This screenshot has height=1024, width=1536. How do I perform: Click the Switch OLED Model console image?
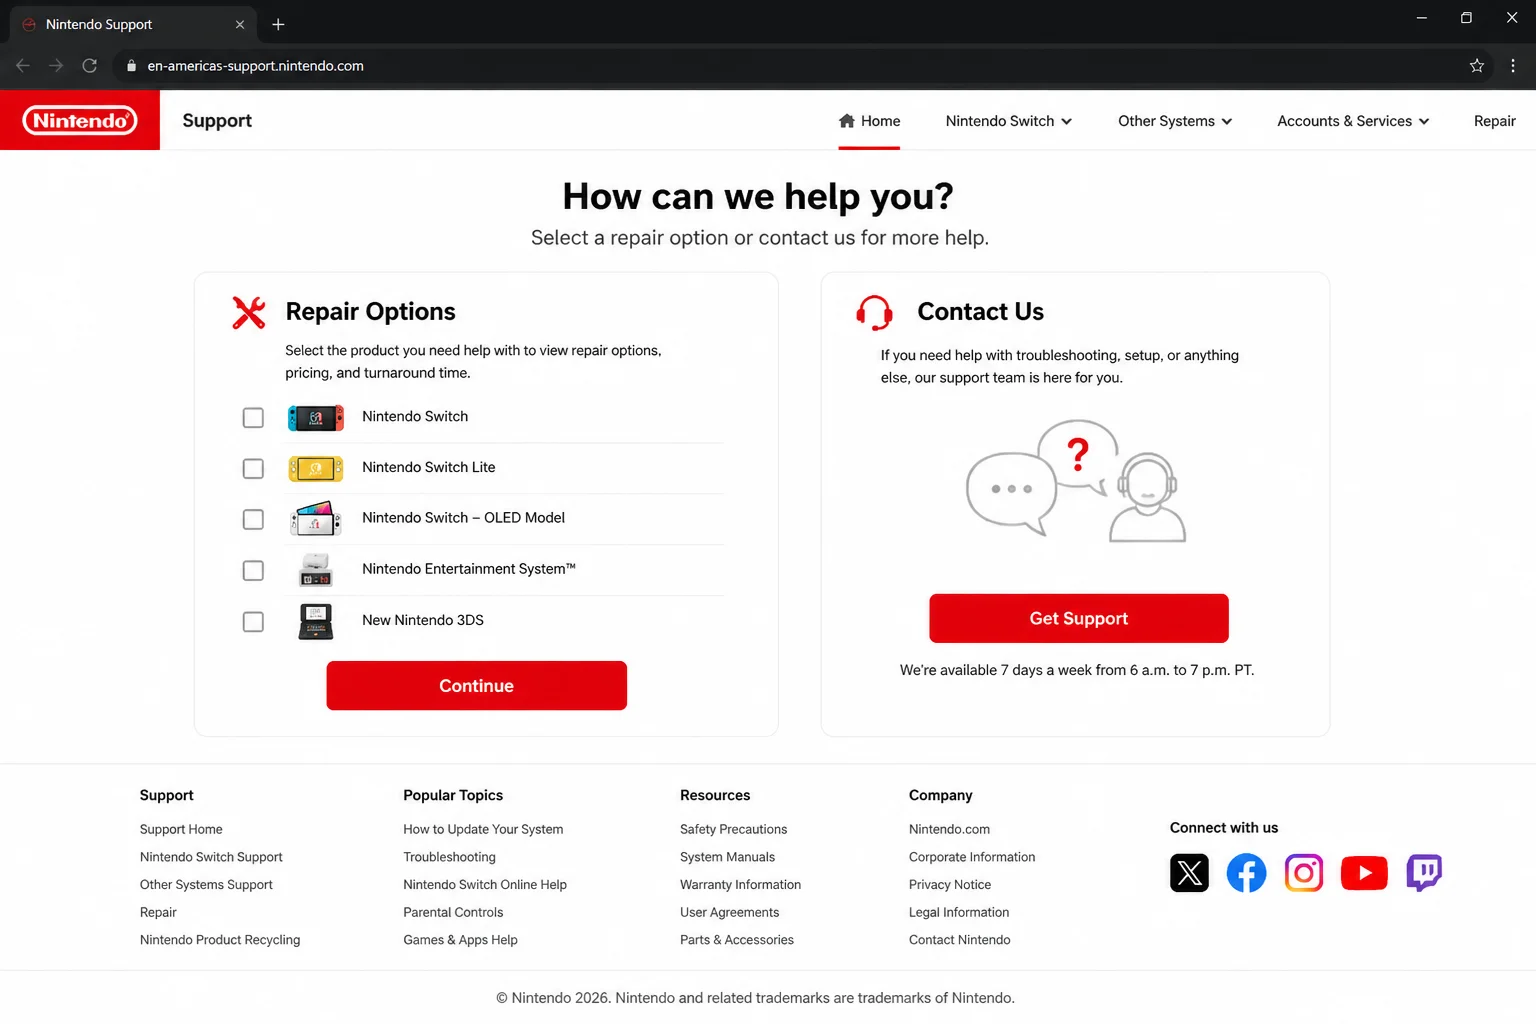[316, 519]
